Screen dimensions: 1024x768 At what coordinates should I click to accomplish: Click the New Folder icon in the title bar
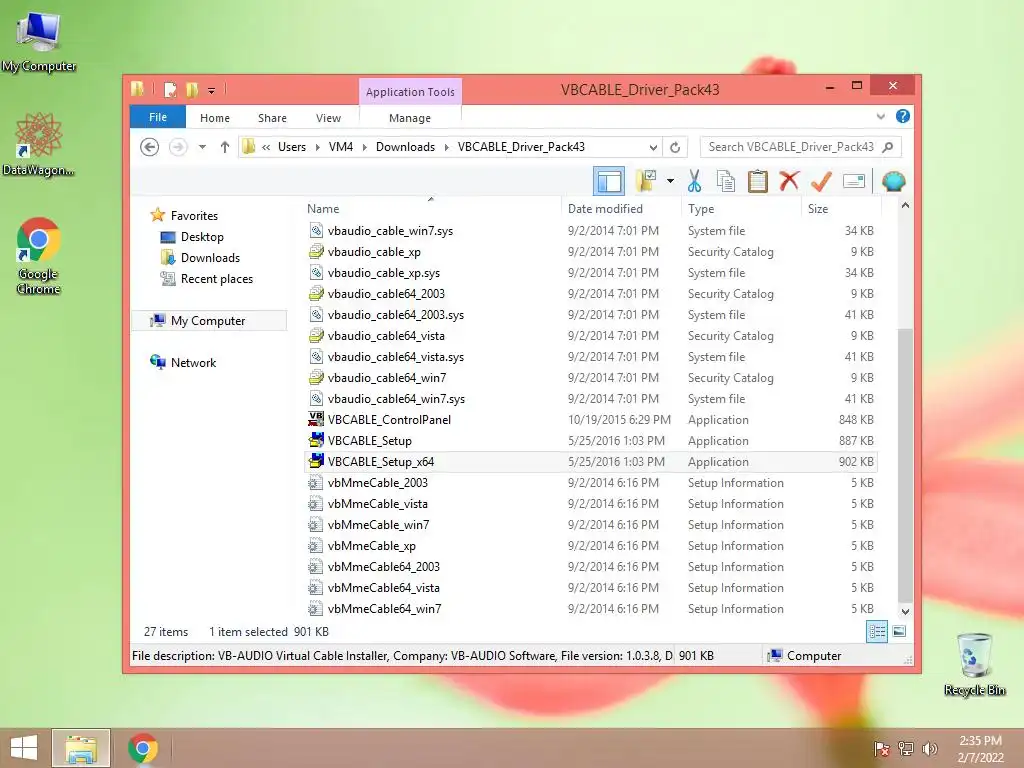coord(191,89)
